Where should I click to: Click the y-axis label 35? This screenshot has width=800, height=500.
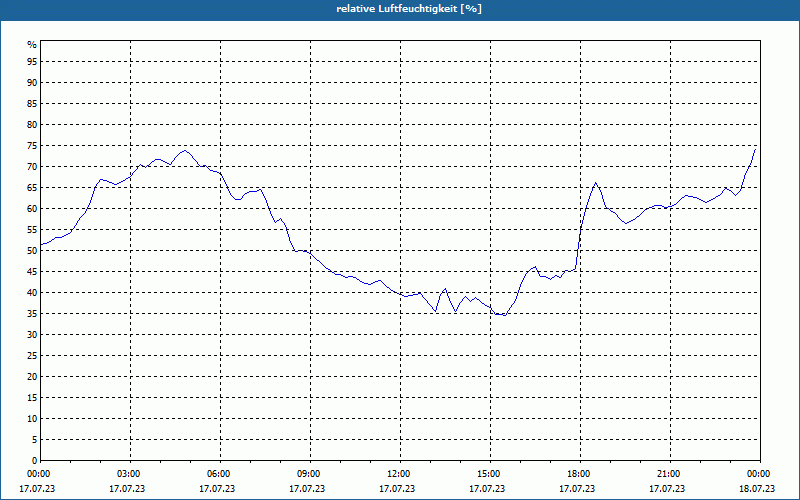click(32, 313)
